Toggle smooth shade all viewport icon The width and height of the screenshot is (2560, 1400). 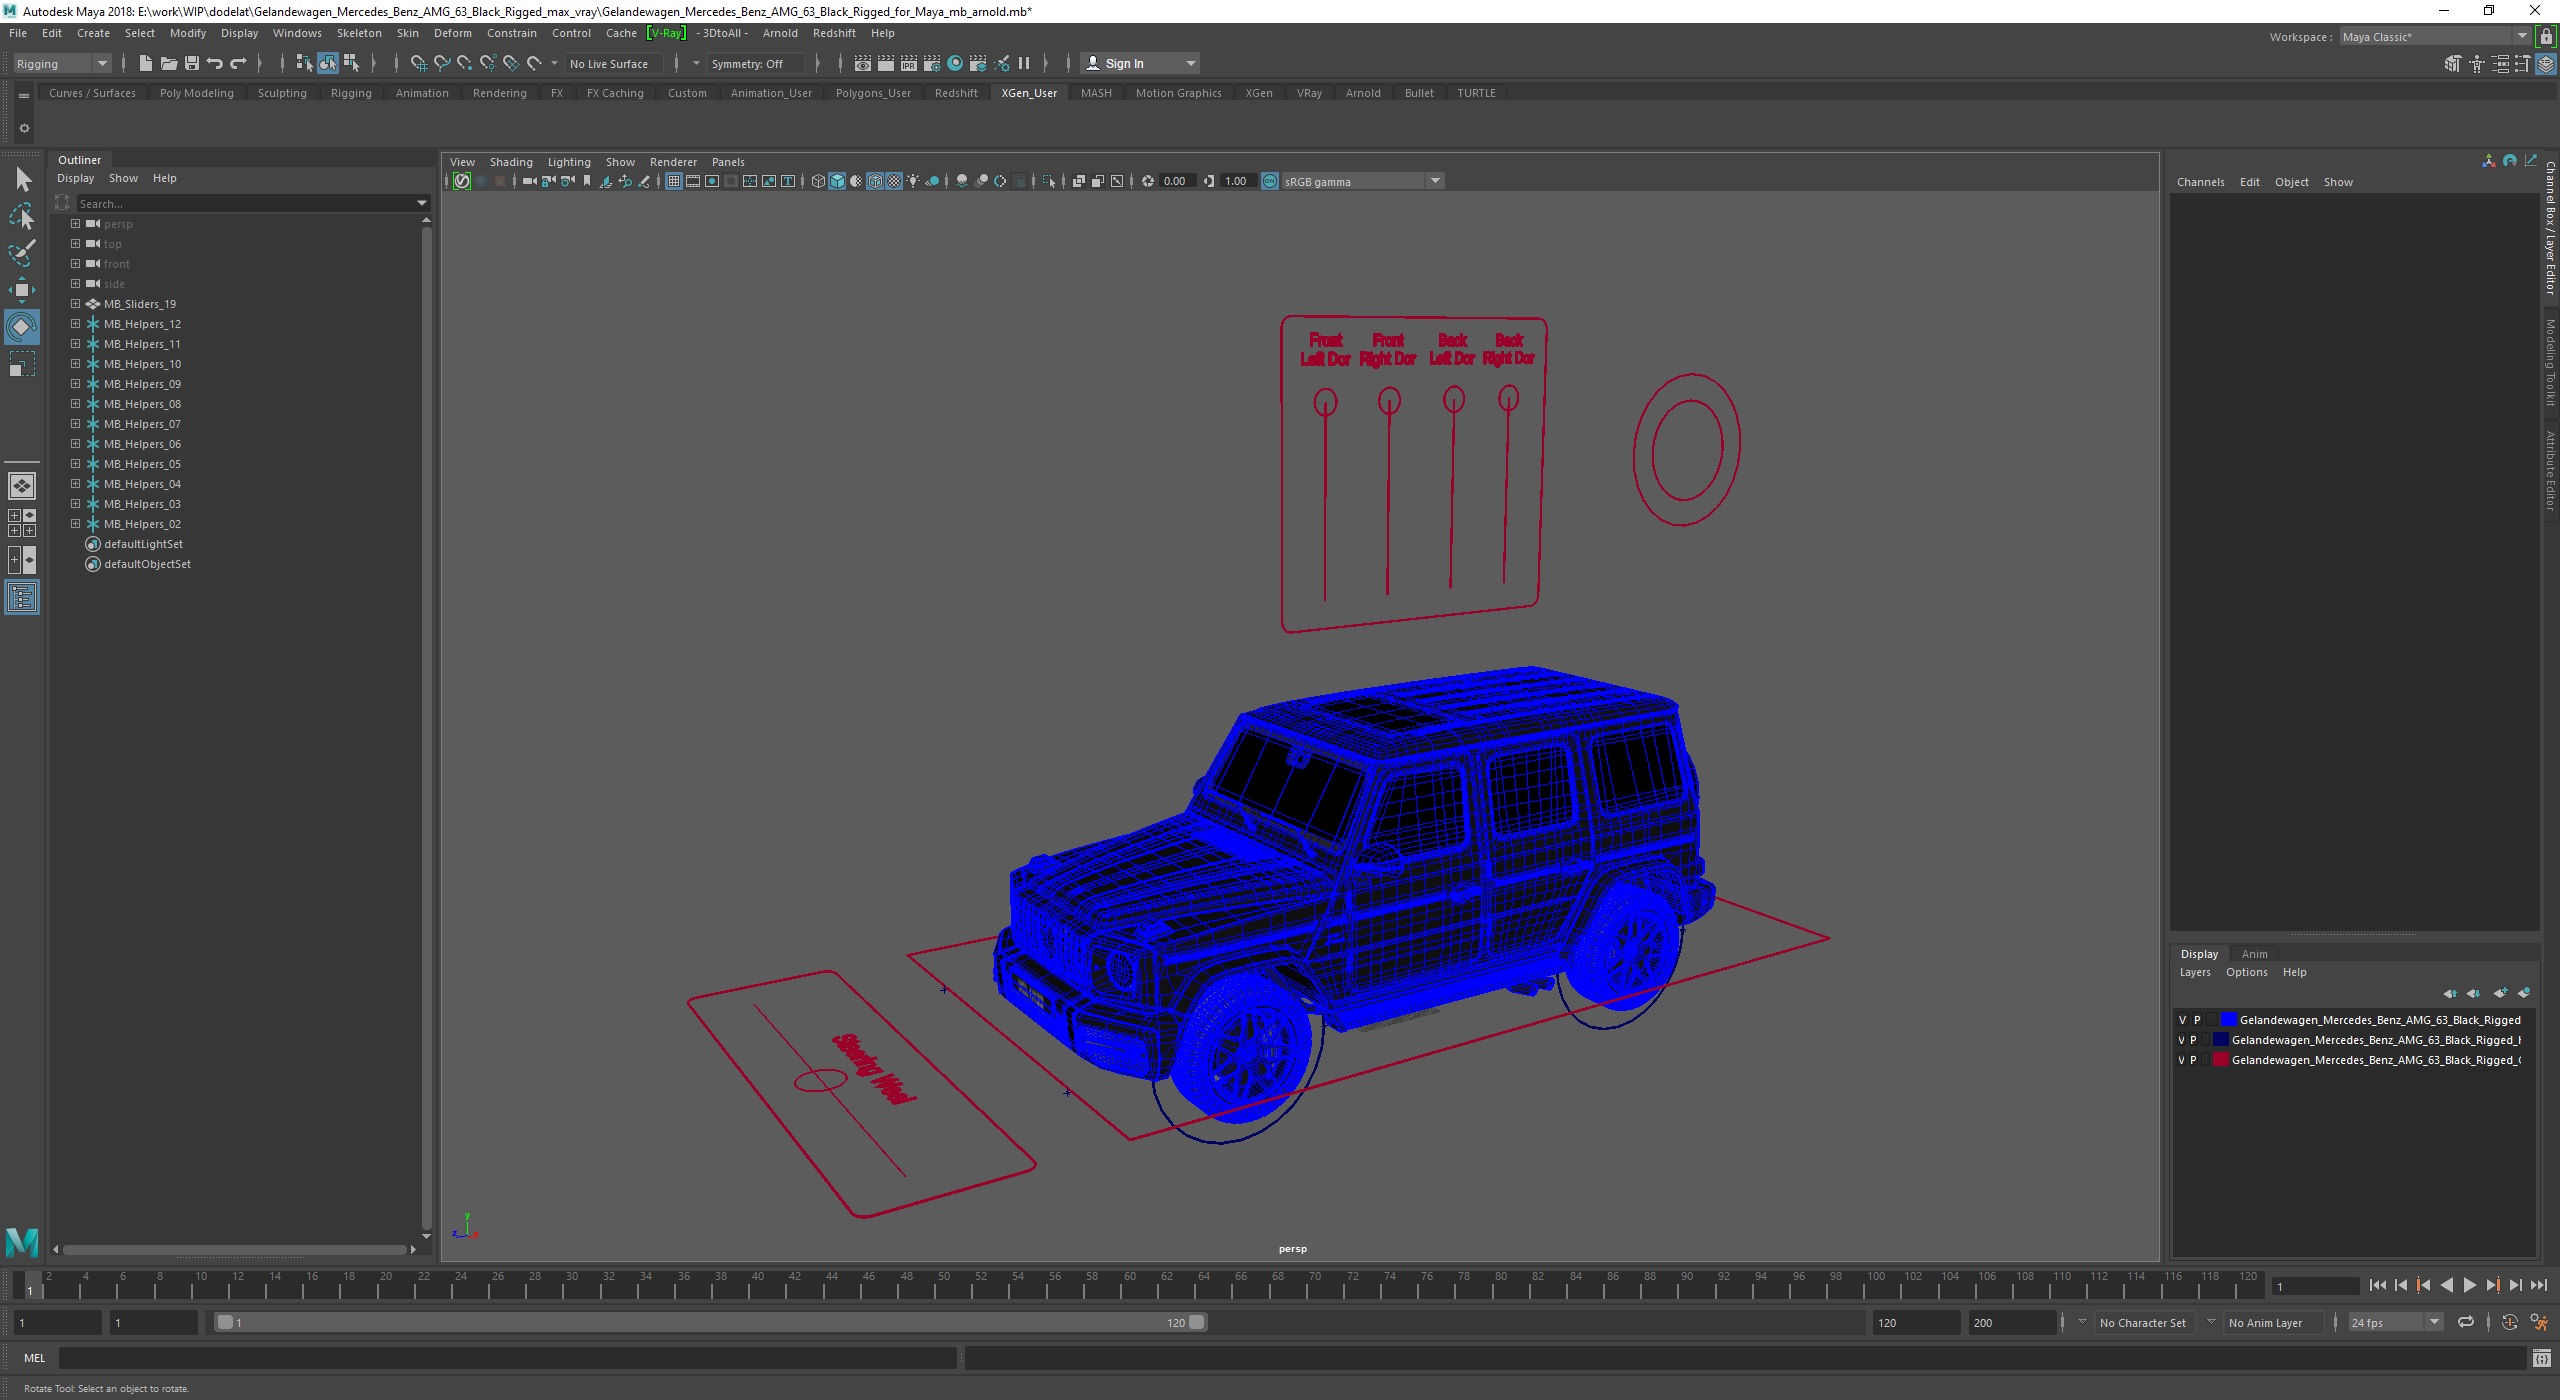pos(837,181)
